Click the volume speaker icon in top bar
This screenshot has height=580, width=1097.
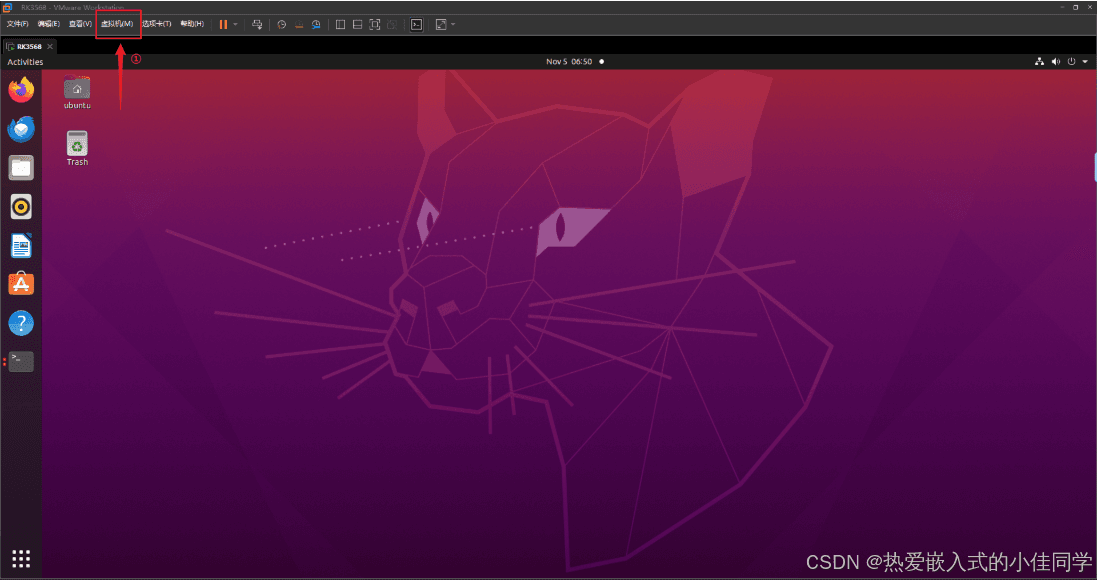(x=1056, y=62)
